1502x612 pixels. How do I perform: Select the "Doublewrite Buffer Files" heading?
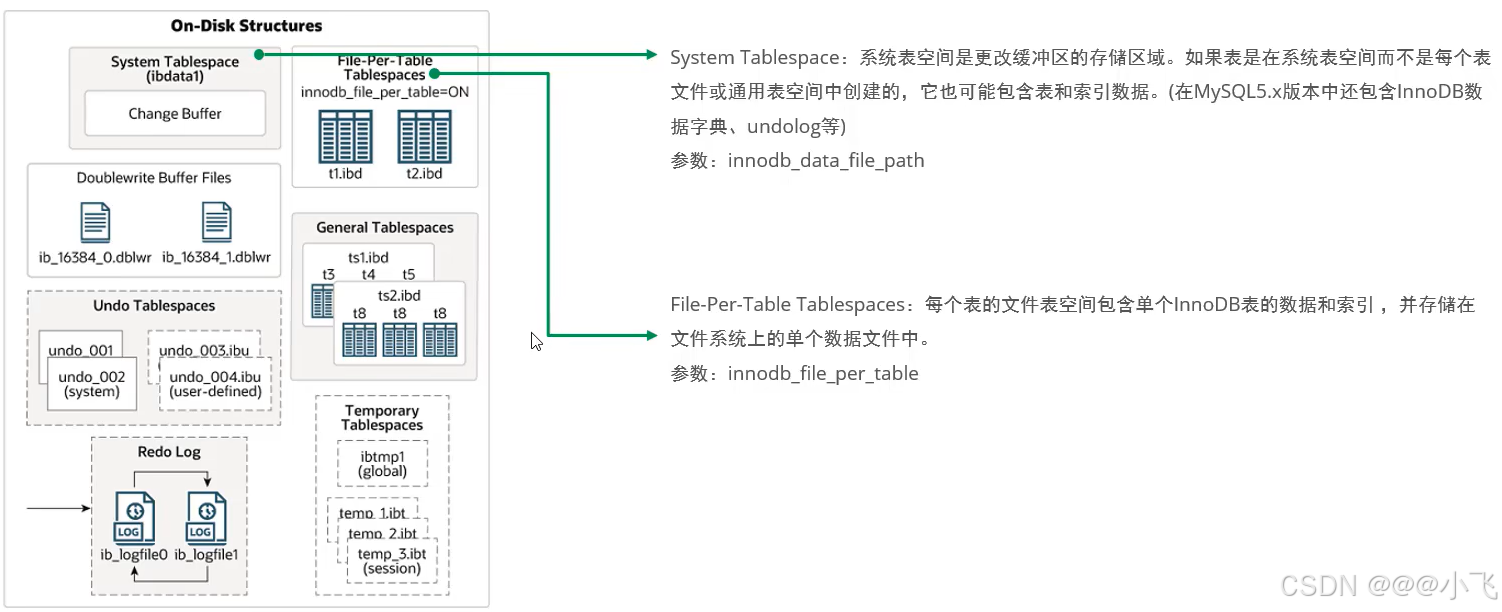pos(154,178)
